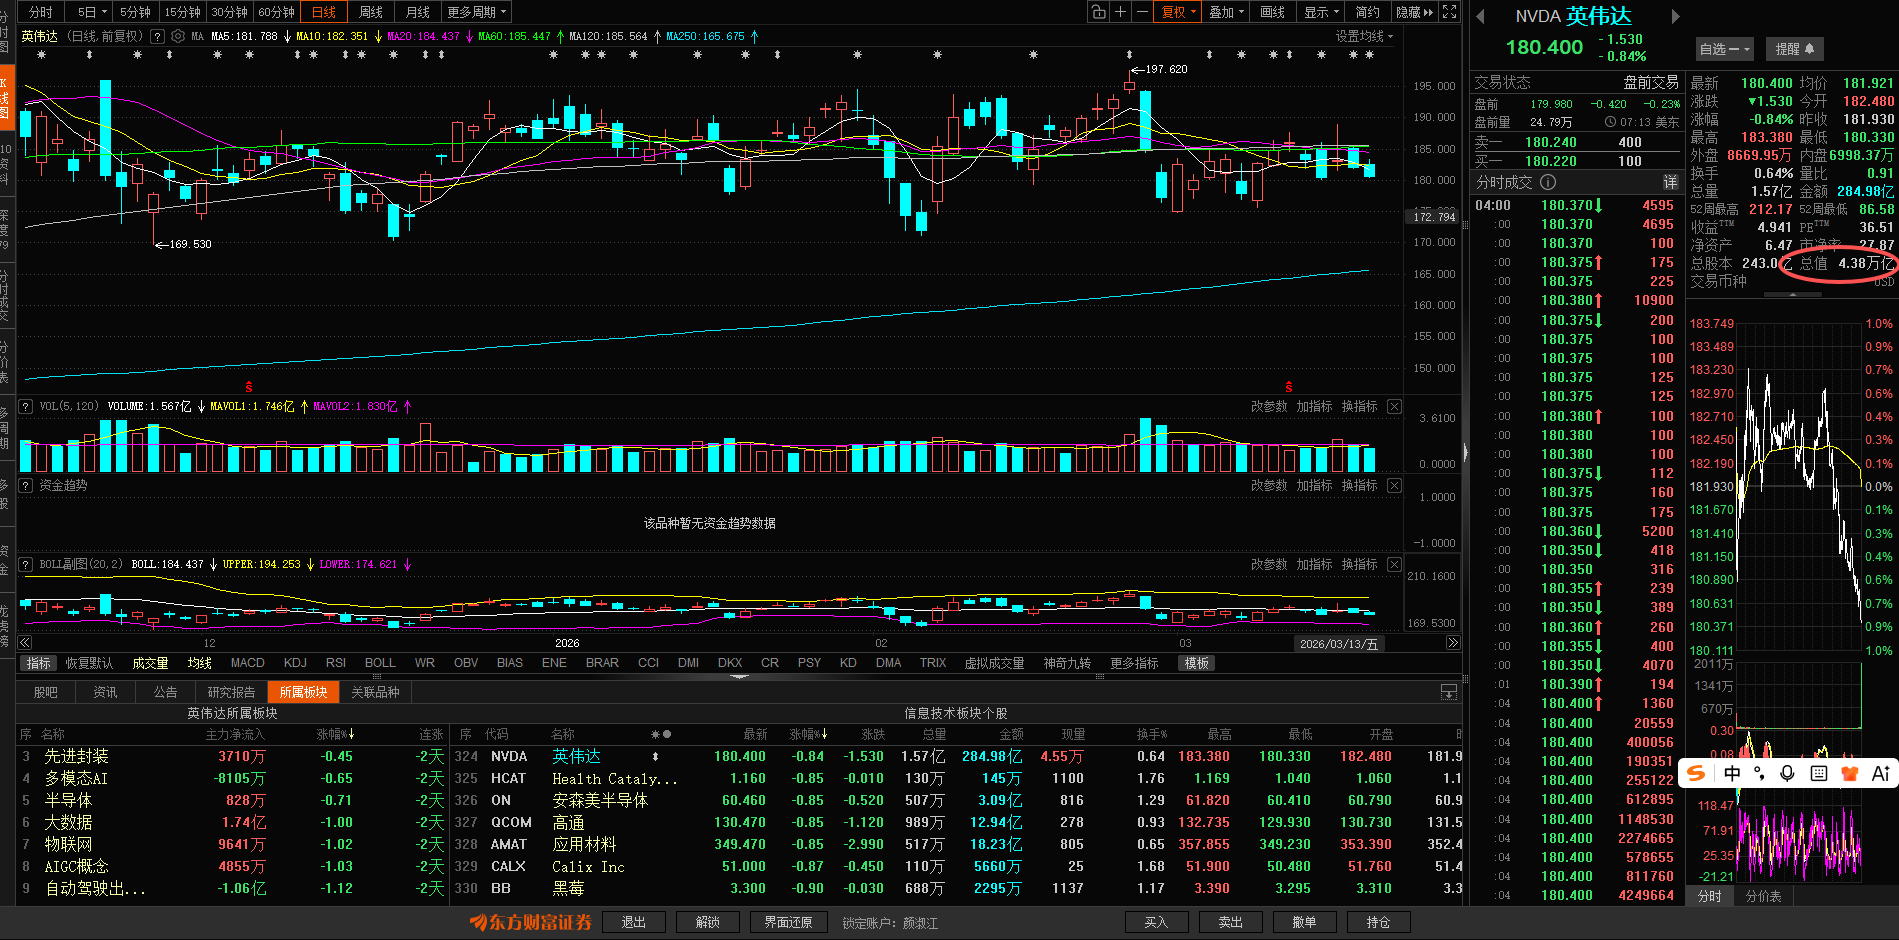1899x940 pixels.
Task: Switch to the 月线 monthly chart tab
Action: pyautogui.click(x=418, y=12)
